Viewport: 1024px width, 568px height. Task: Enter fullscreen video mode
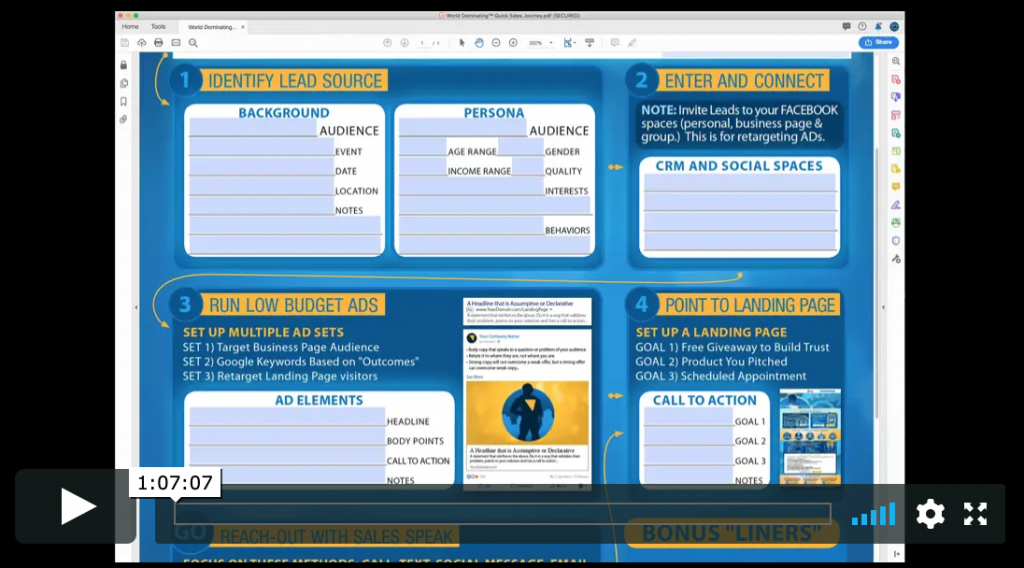coord(975,514)
